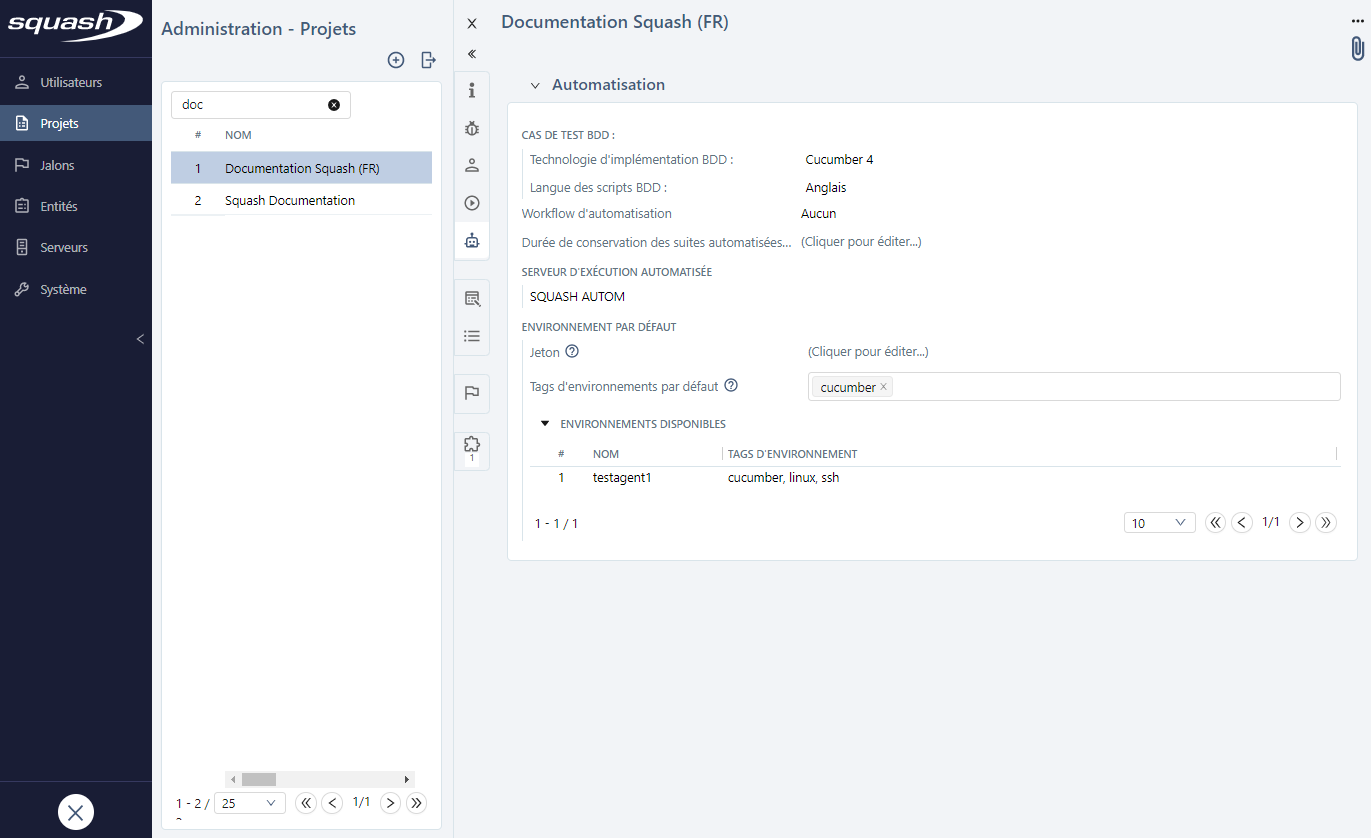Close the project detail panel
Screen dimensions: 1371x838
pos(472,23)
